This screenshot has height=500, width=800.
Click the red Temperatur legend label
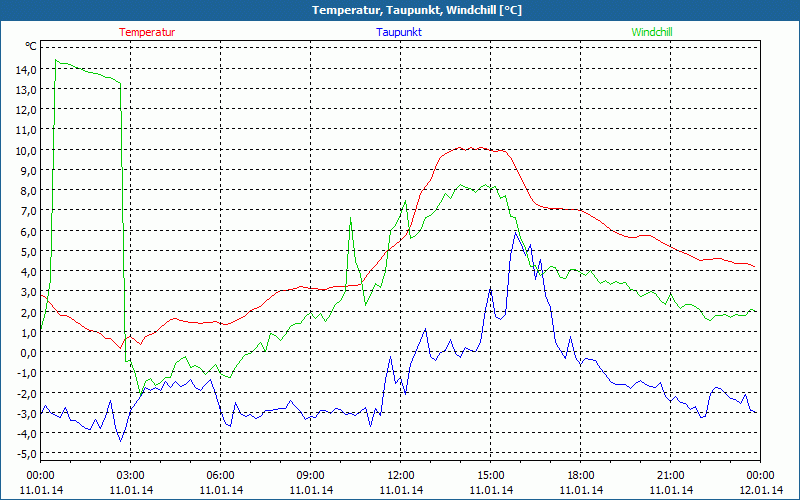[x=147, y=32]
